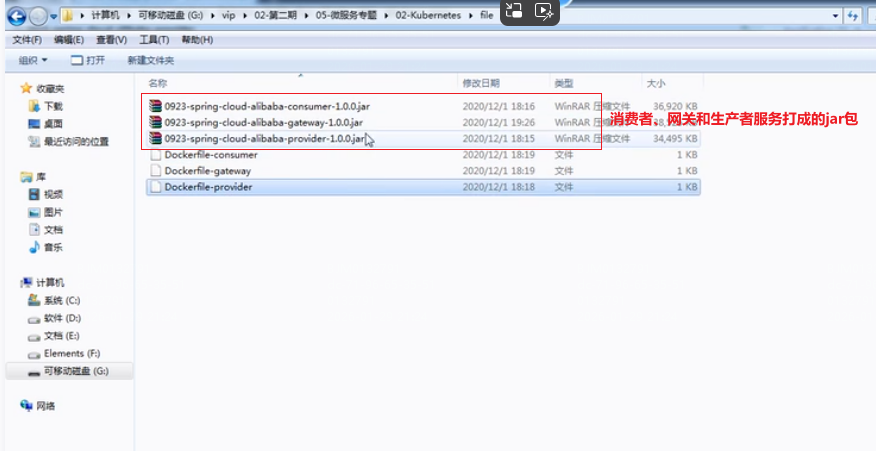Open 网络 in the sidebar

[x=45, y=406]
